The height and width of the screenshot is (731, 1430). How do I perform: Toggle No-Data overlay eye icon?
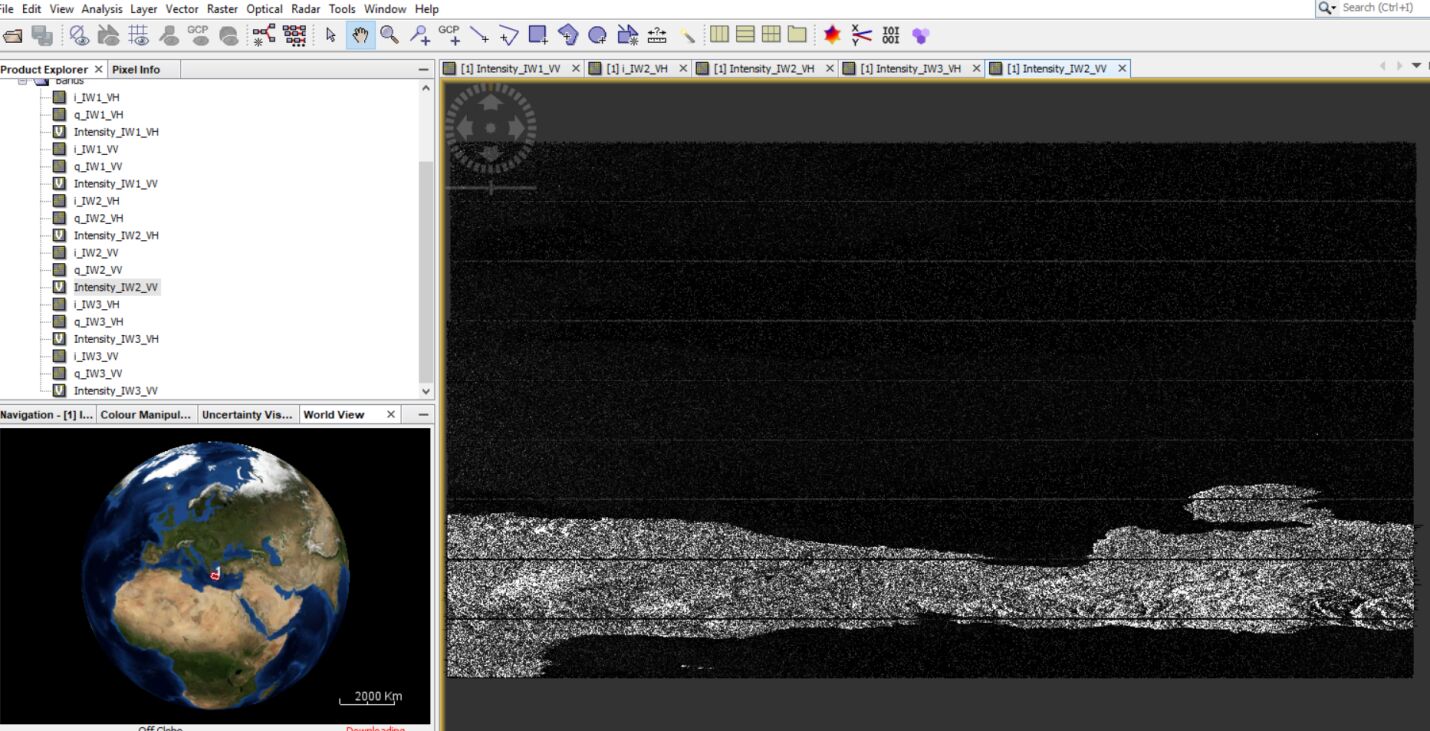coord(79,36)
